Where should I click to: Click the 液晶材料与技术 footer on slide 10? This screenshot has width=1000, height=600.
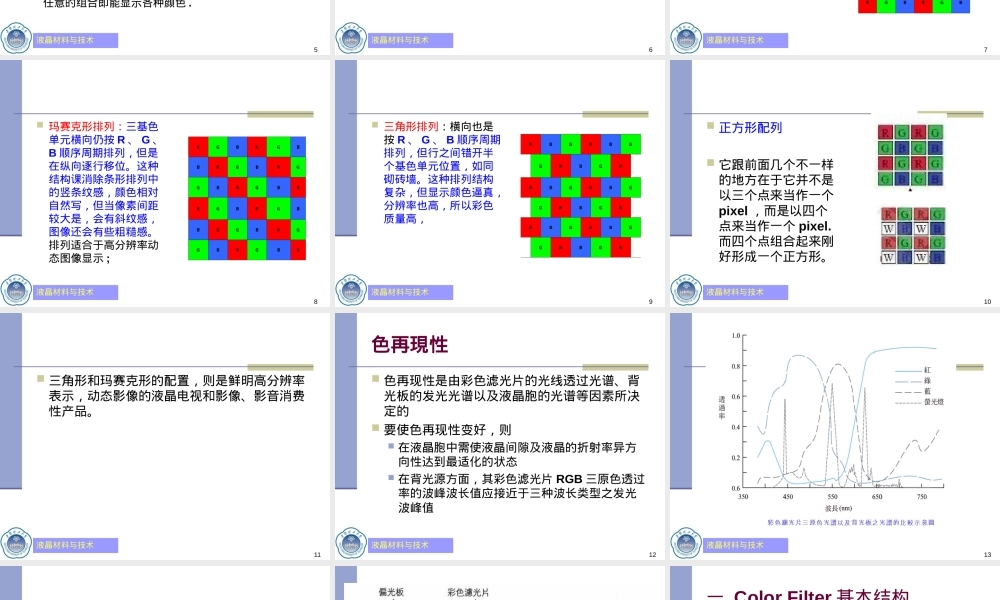[745, 292]
